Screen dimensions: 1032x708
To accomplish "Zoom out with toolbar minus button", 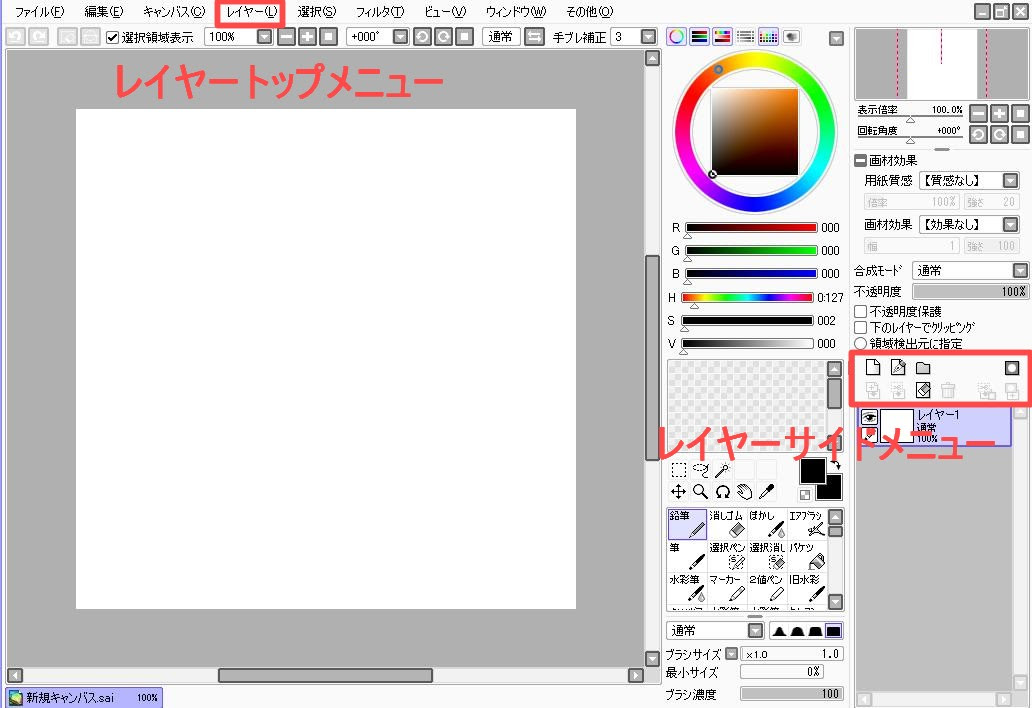I will pos(286,37).
